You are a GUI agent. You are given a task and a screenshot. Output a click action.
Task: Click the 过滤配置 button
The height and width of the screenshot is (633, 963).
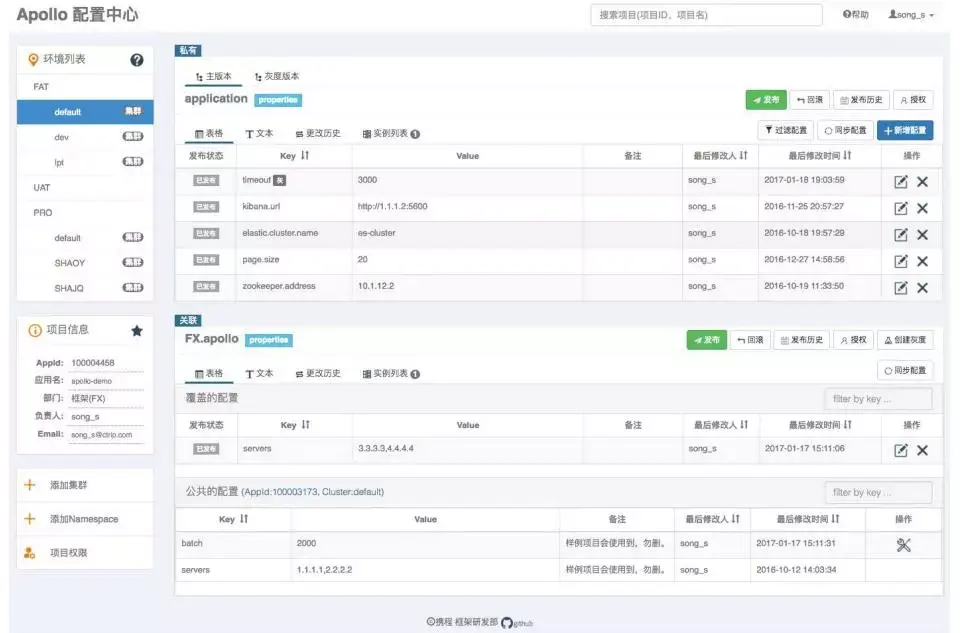pyautogui.click(x=786, y=130)
